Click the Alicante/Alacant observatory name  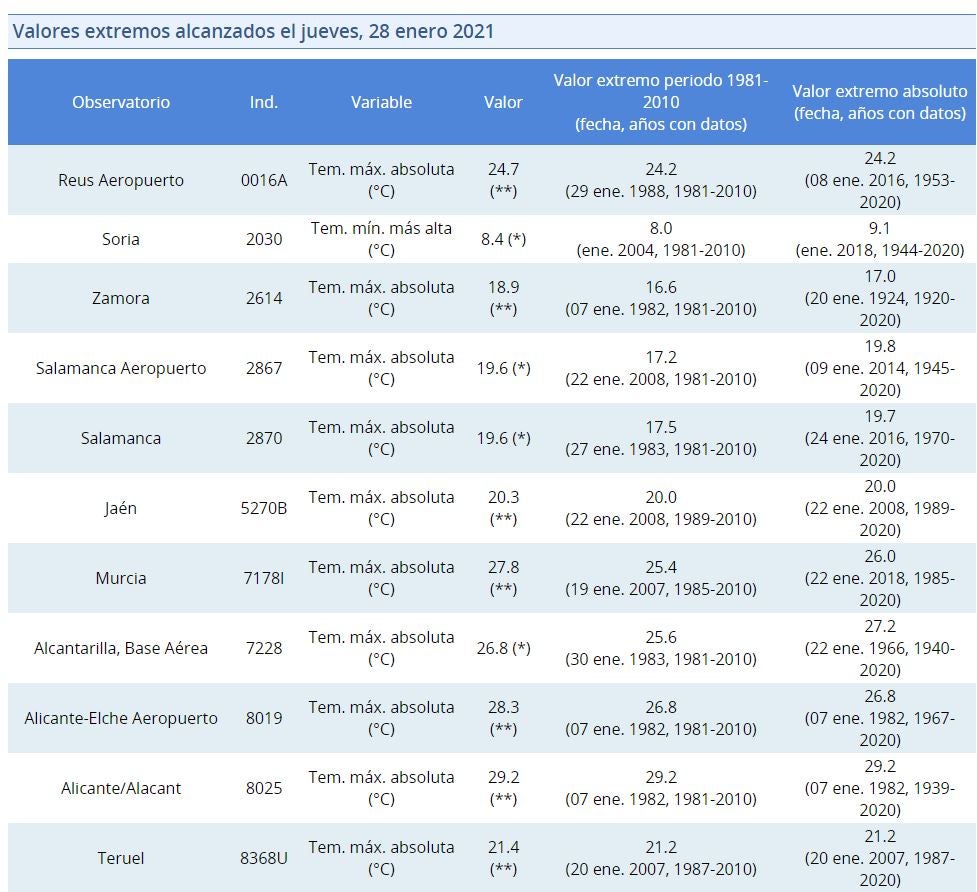[x=121, y=788]
